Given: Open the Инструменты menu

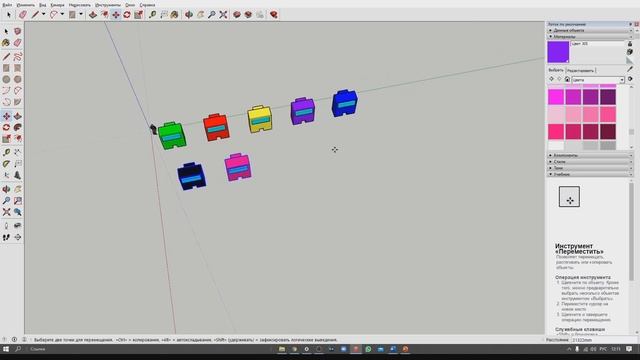Looking at the screenshot, I should tap(108, 5).
